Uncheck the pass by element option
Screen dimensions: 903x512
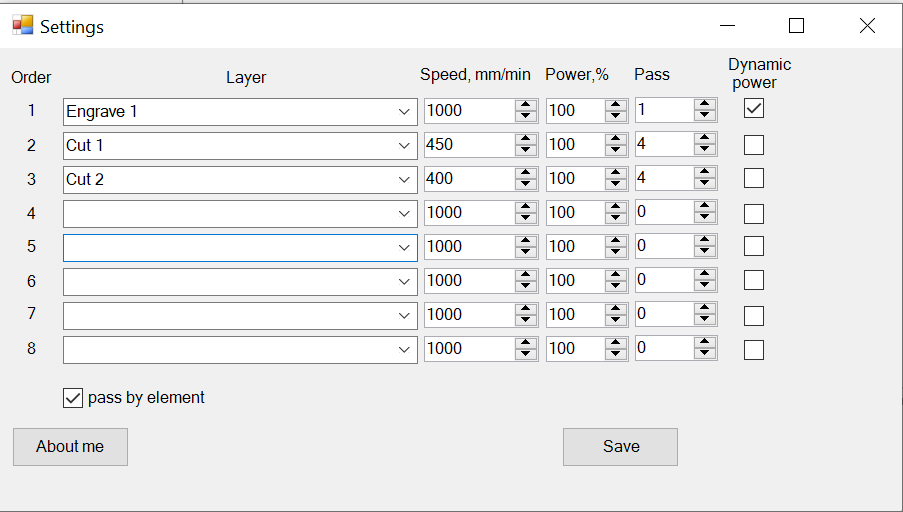(73, 398)
